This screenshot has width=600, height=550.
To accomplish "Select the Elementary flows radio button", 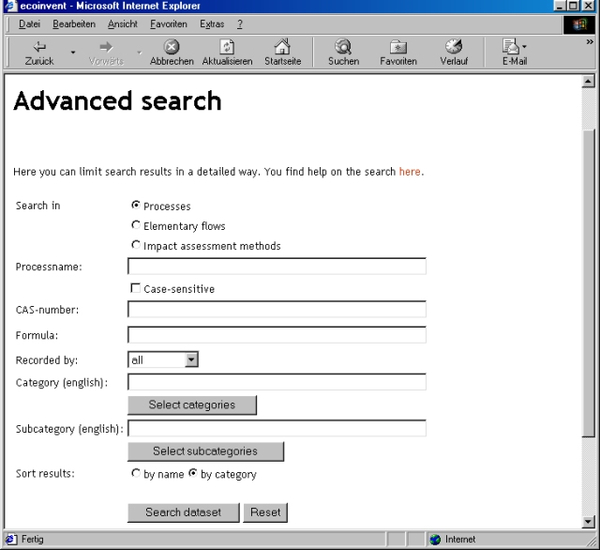I will tap(136, 226).
